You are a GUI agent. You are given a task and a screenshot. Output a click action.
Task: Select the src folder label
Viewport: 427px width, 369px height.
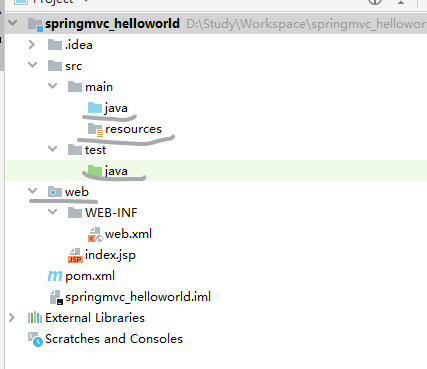pos(73,66)
